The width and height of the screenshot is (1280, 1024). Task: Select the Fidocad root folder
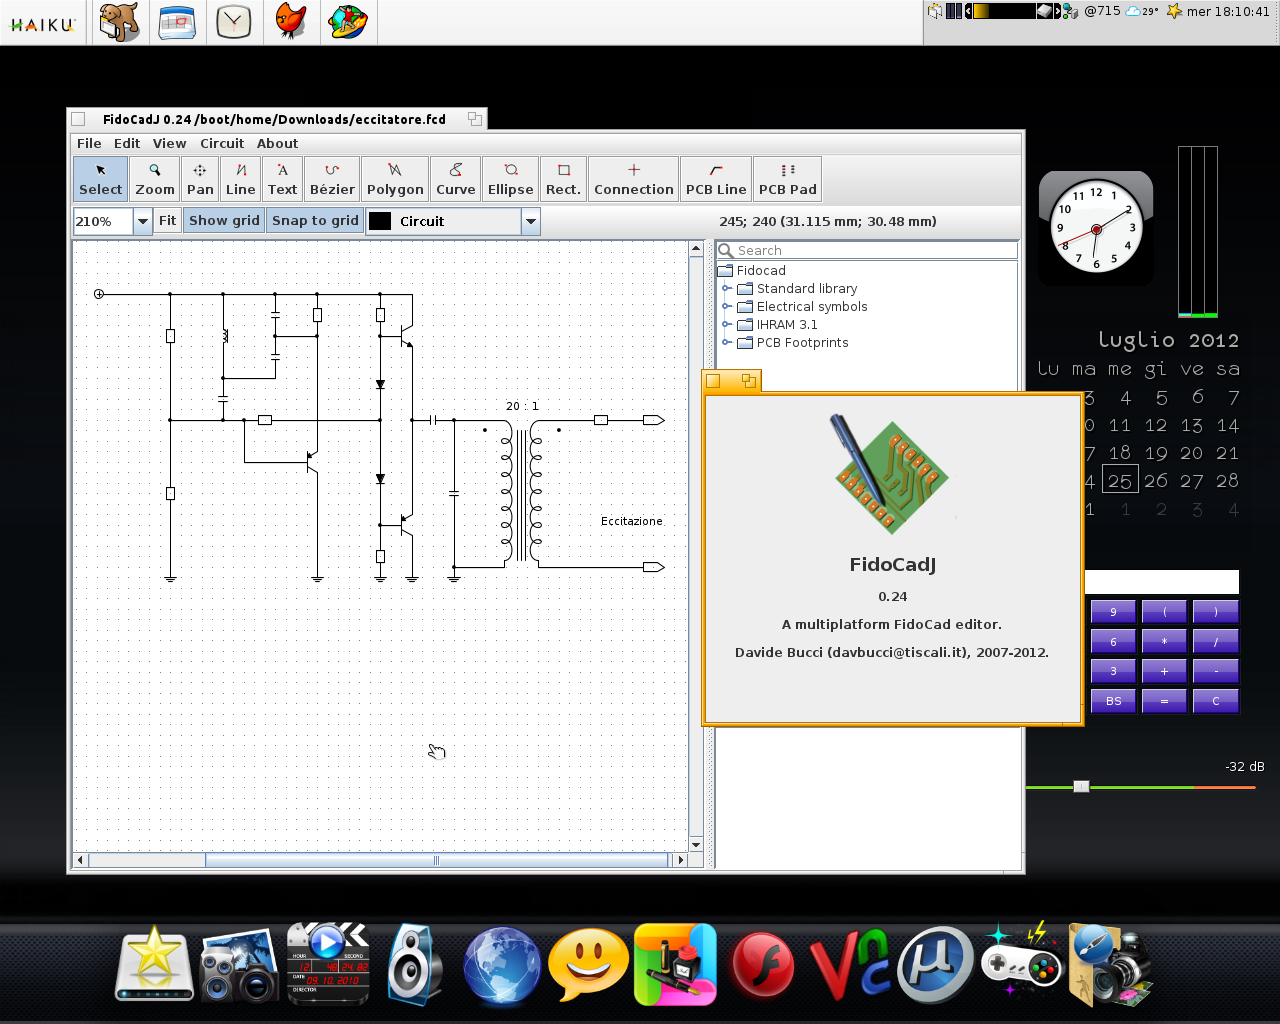coord(752,271)
